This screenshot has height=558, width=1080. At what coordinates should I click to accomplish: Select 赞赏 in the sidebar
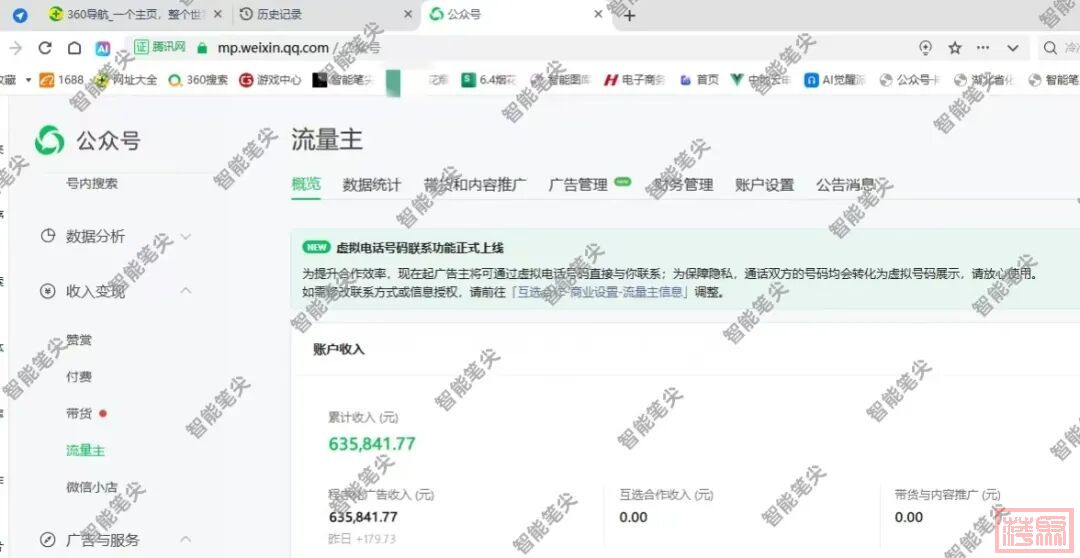[x=79, y=340]
